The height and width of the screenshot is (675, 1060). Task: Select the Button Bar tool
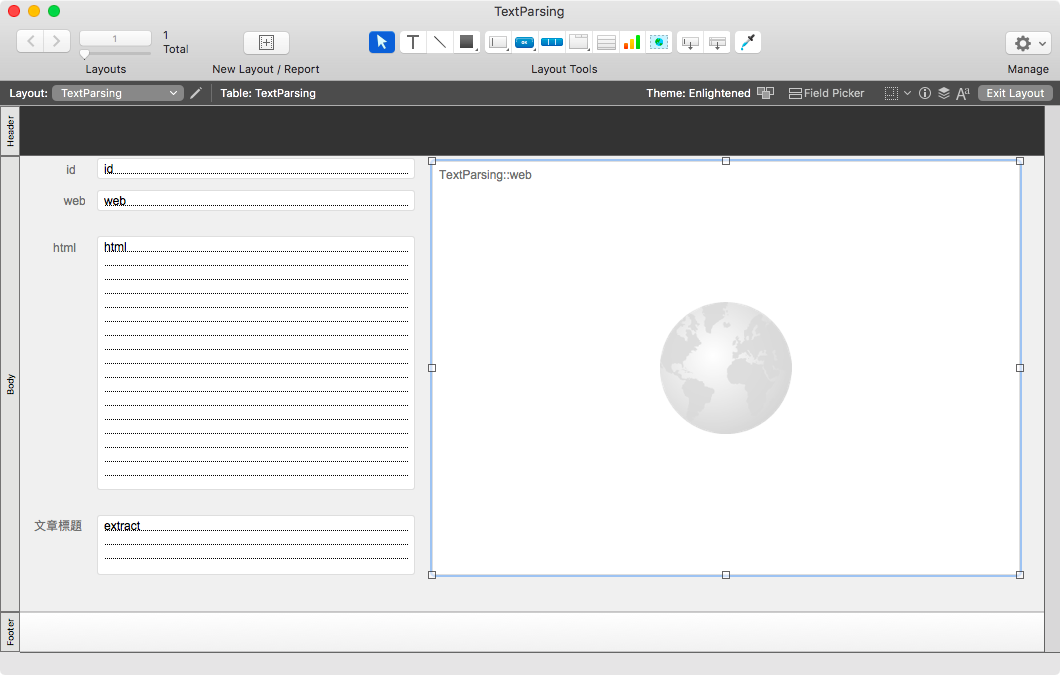[552, 42]
